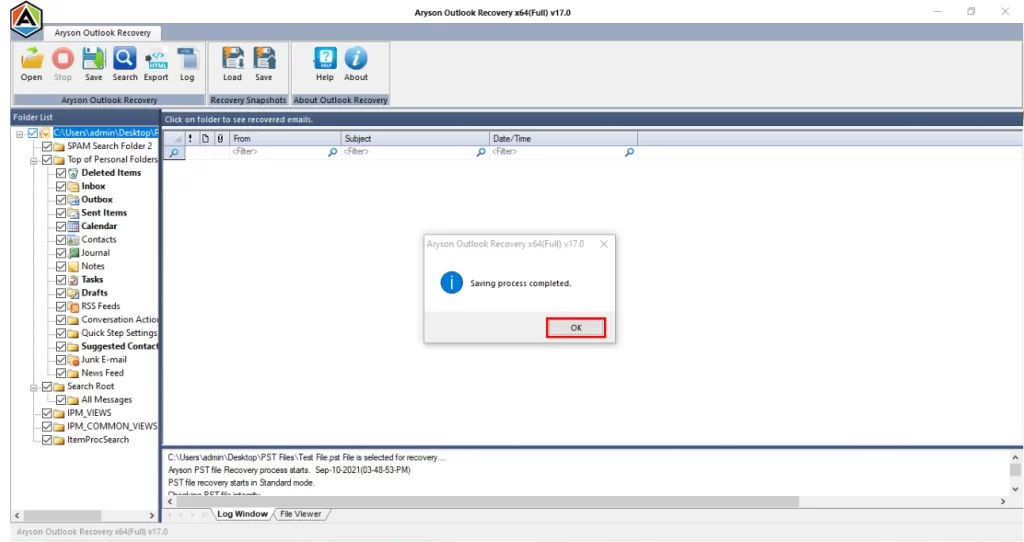
Task: Close the Saving process completed dialog
Action: [604, 244]
